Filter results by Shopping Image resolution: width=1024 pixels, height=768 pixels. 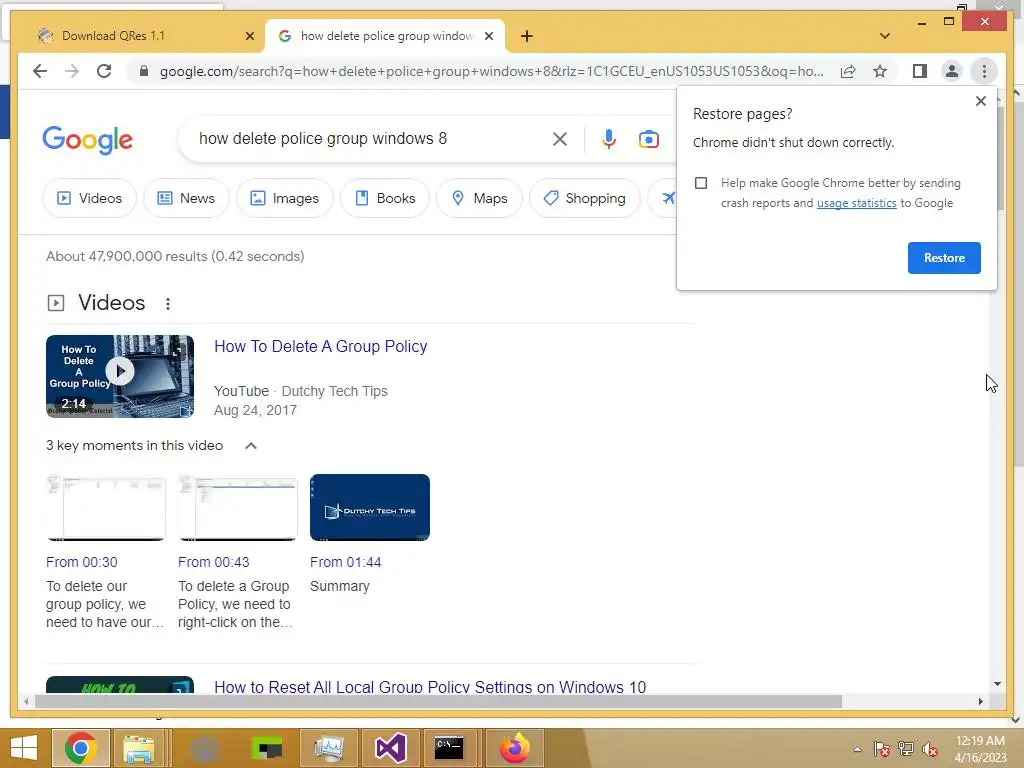click(x=584, y=198)
